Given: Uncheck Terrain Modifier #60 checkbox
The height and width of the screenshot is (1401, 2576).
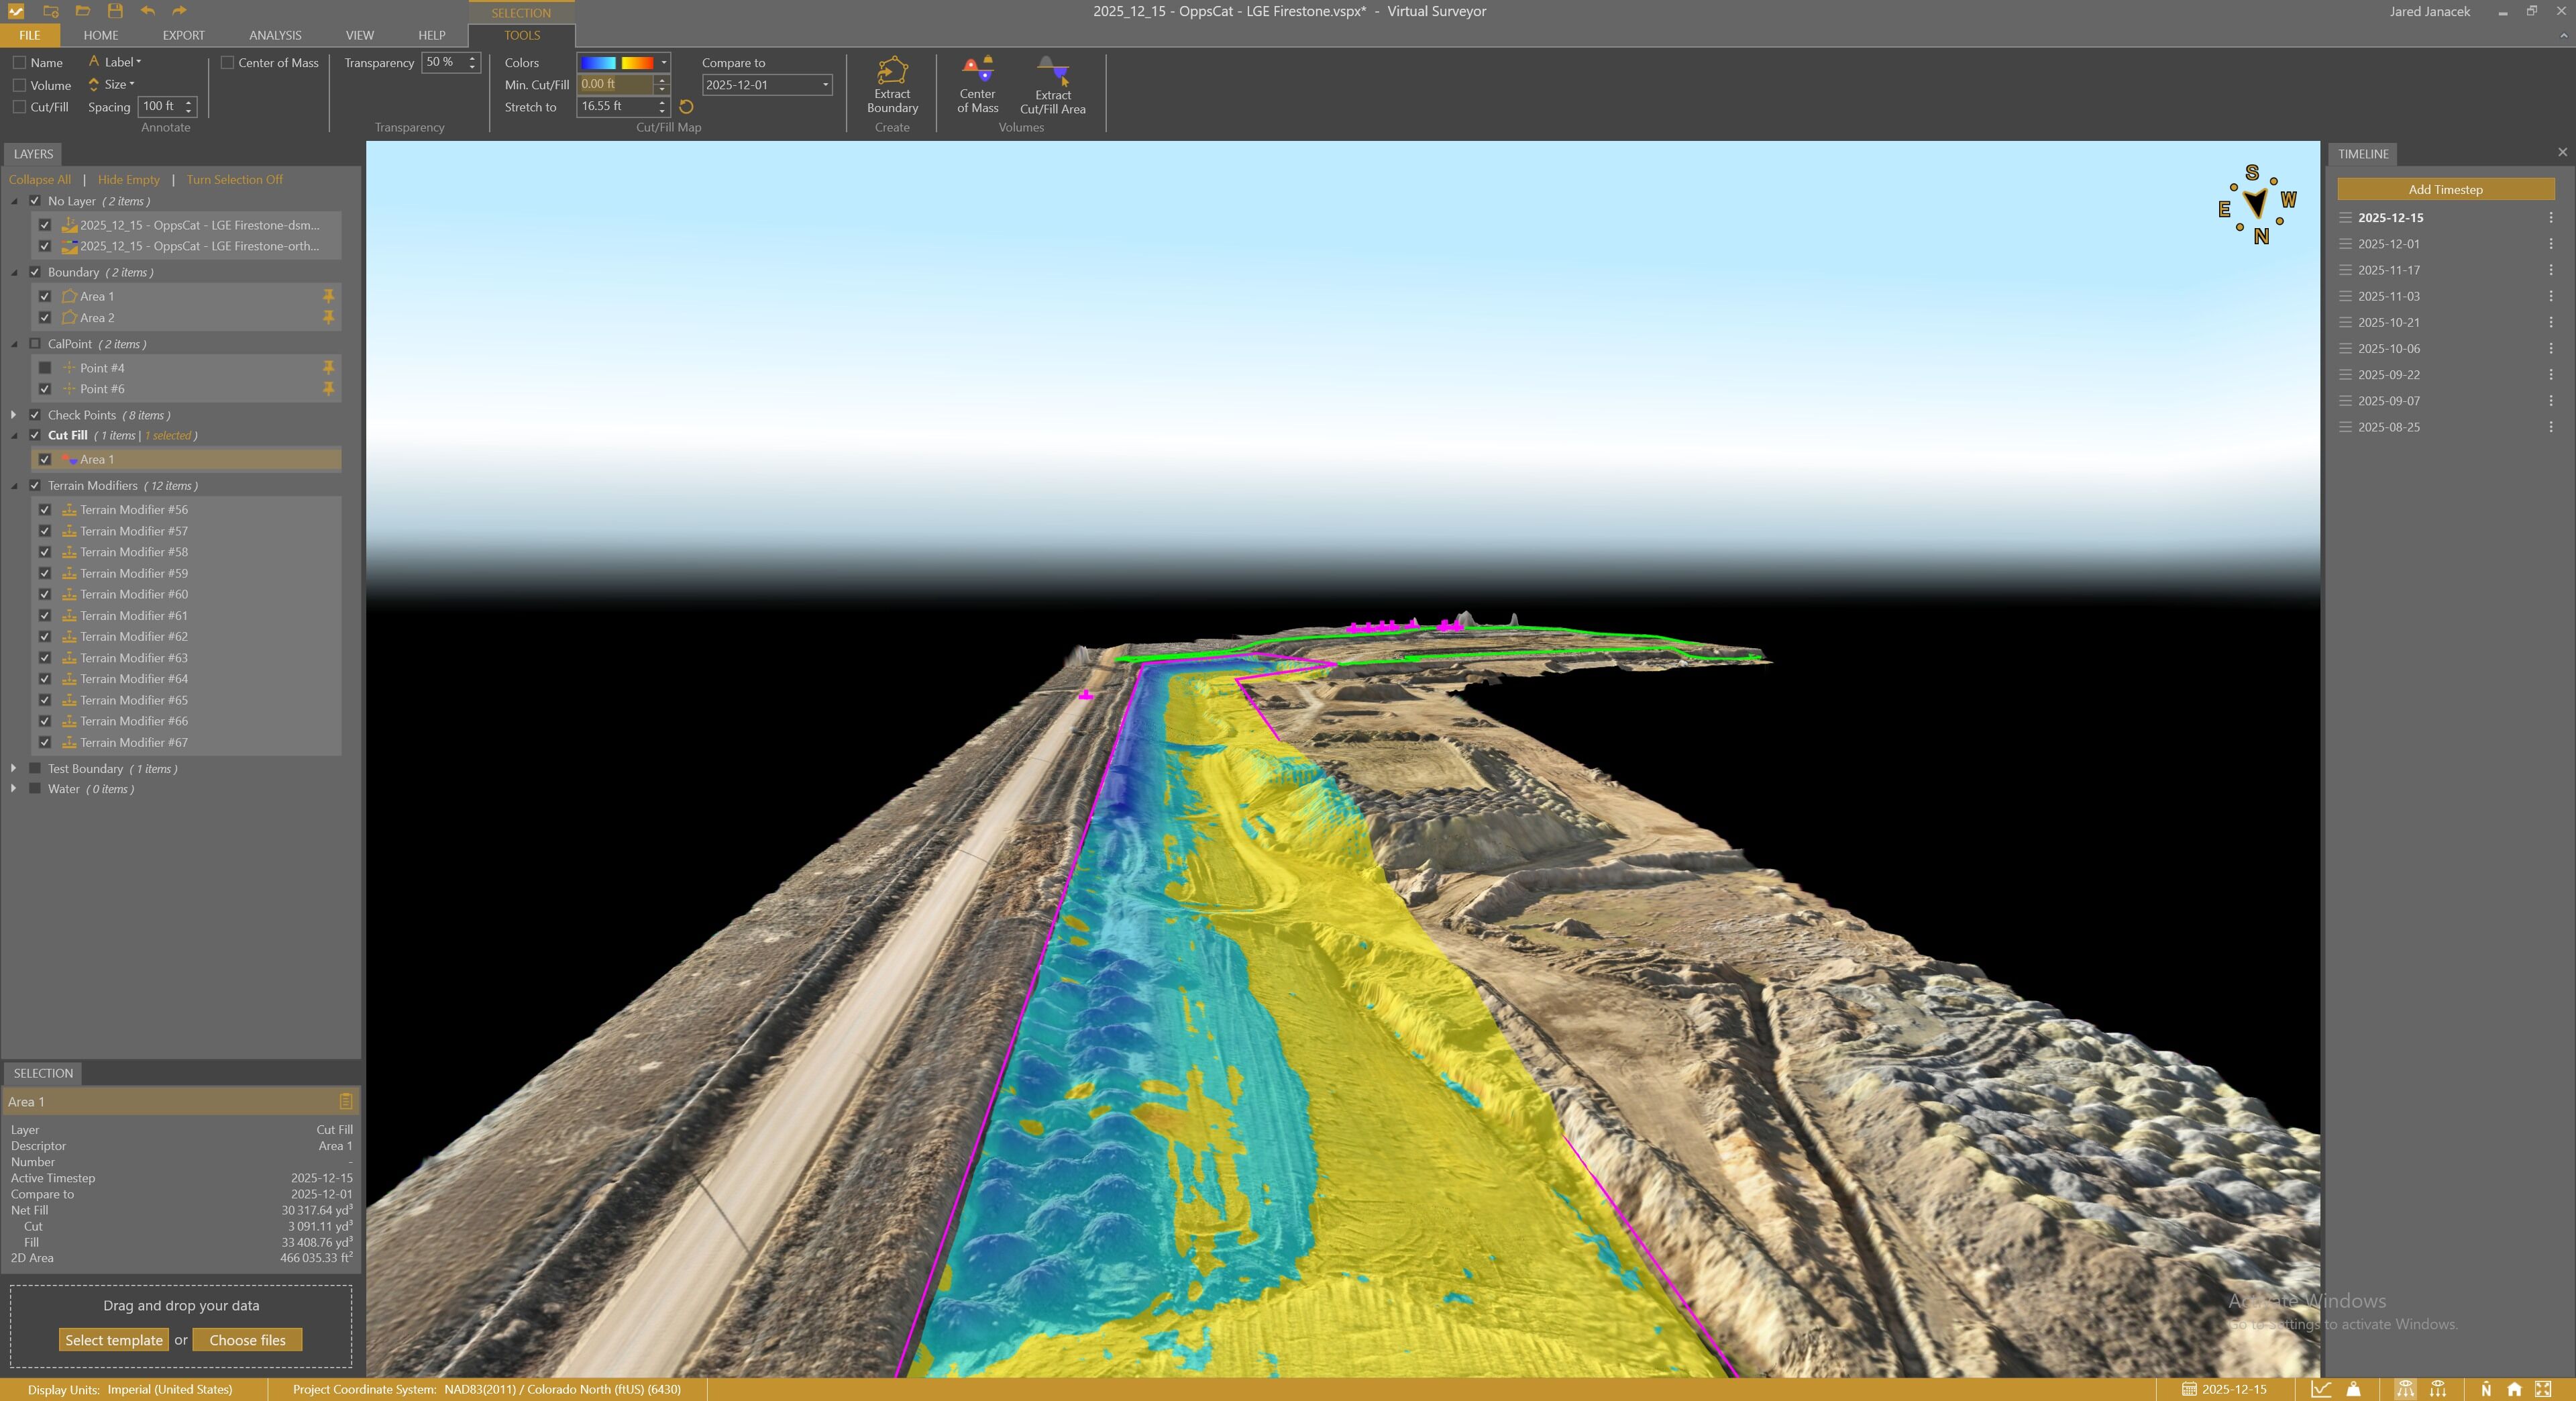Looking at the screenshot, I should tap(45, 594).
